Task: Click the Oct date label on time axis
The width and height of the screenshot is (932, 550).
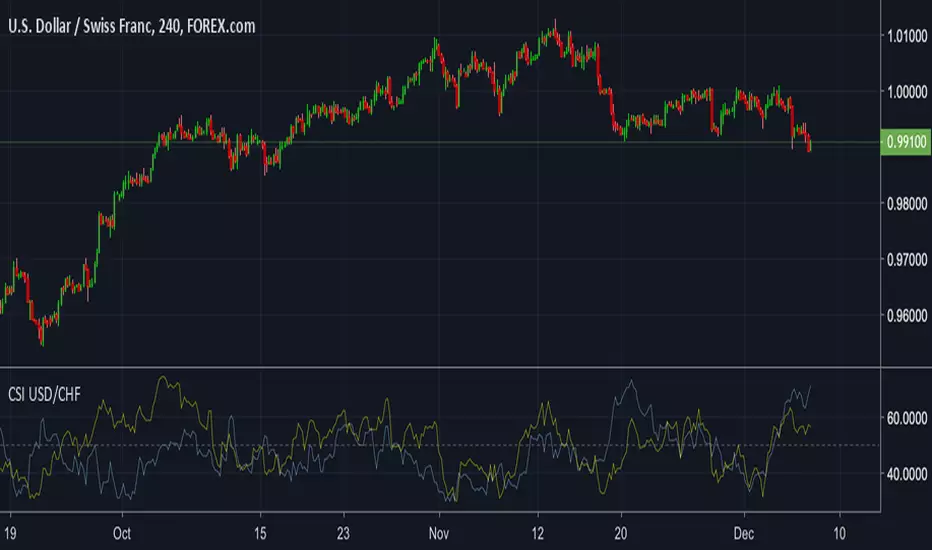Action: pos(122,533)
